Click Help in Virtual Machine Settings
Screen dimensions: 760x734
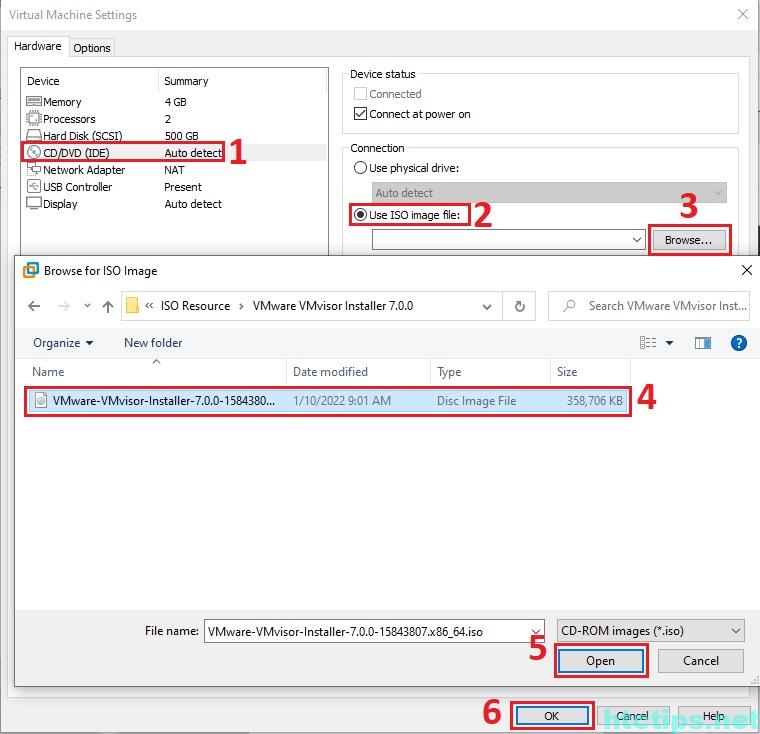point(713,716)
